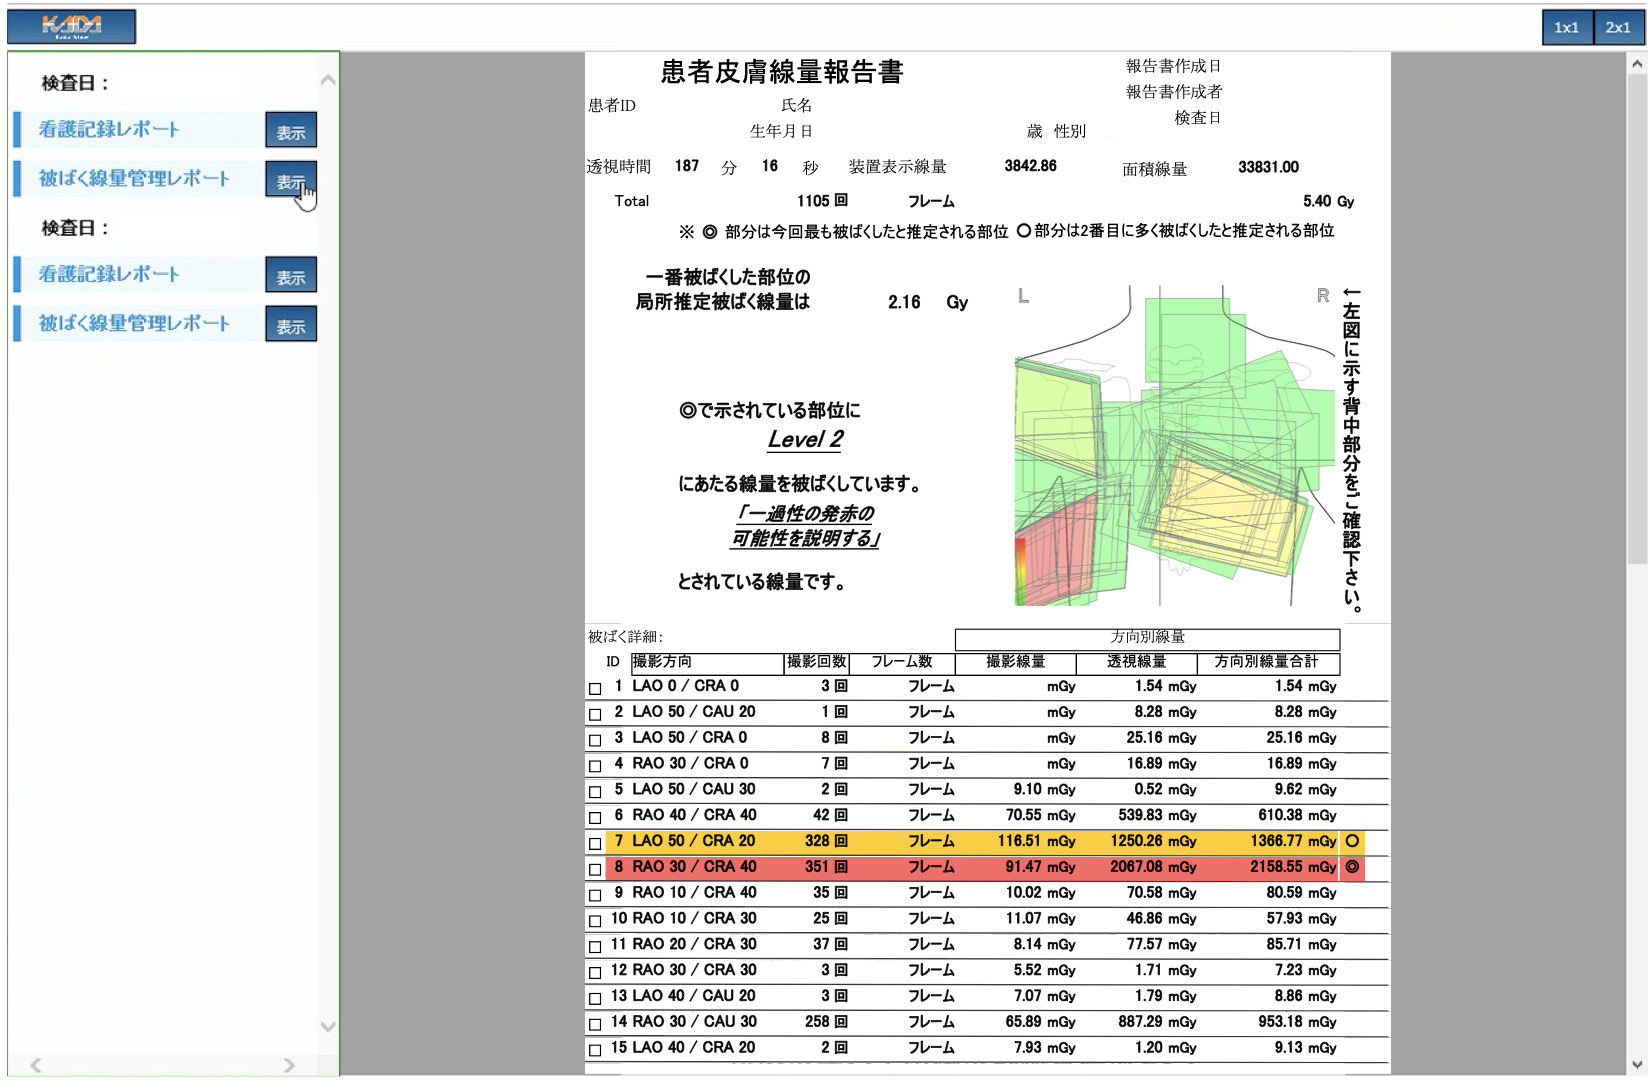The image size is (1648, 1080).
Task: Tick checkbox for row 5 LAO 50 / CAU 30
Action: tap(595, 792)
